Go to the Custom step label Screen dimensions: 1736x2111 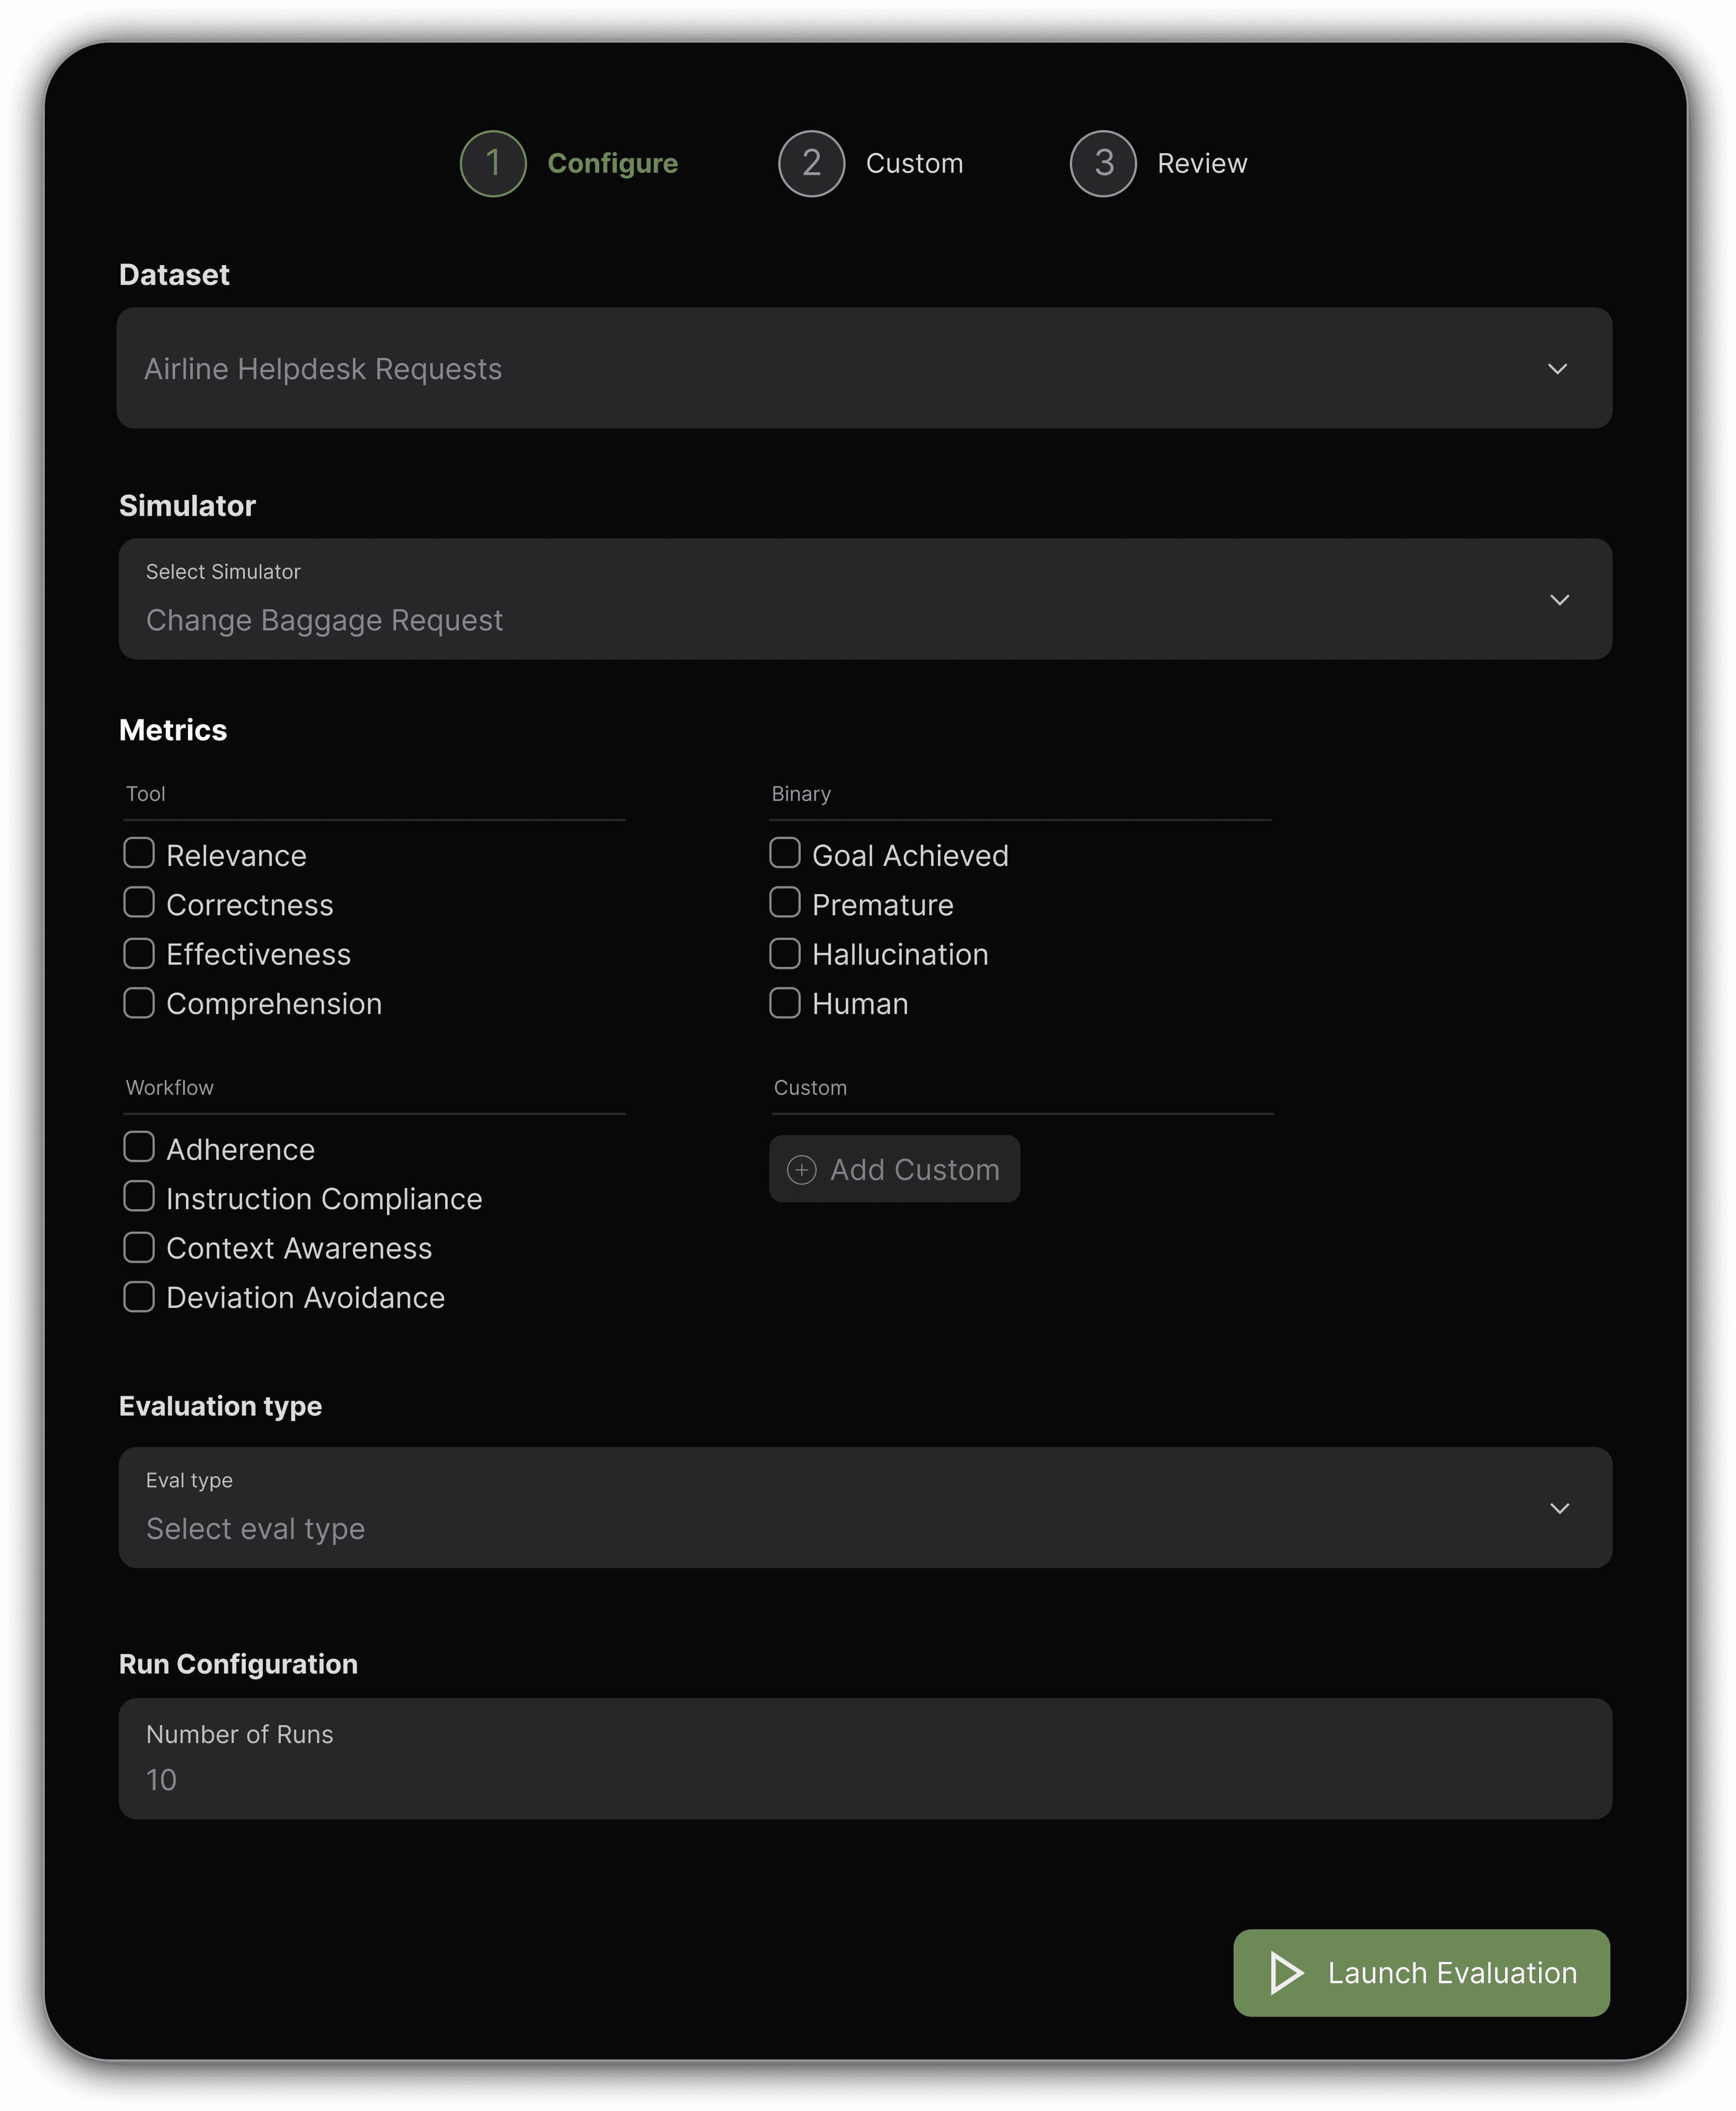914,163
